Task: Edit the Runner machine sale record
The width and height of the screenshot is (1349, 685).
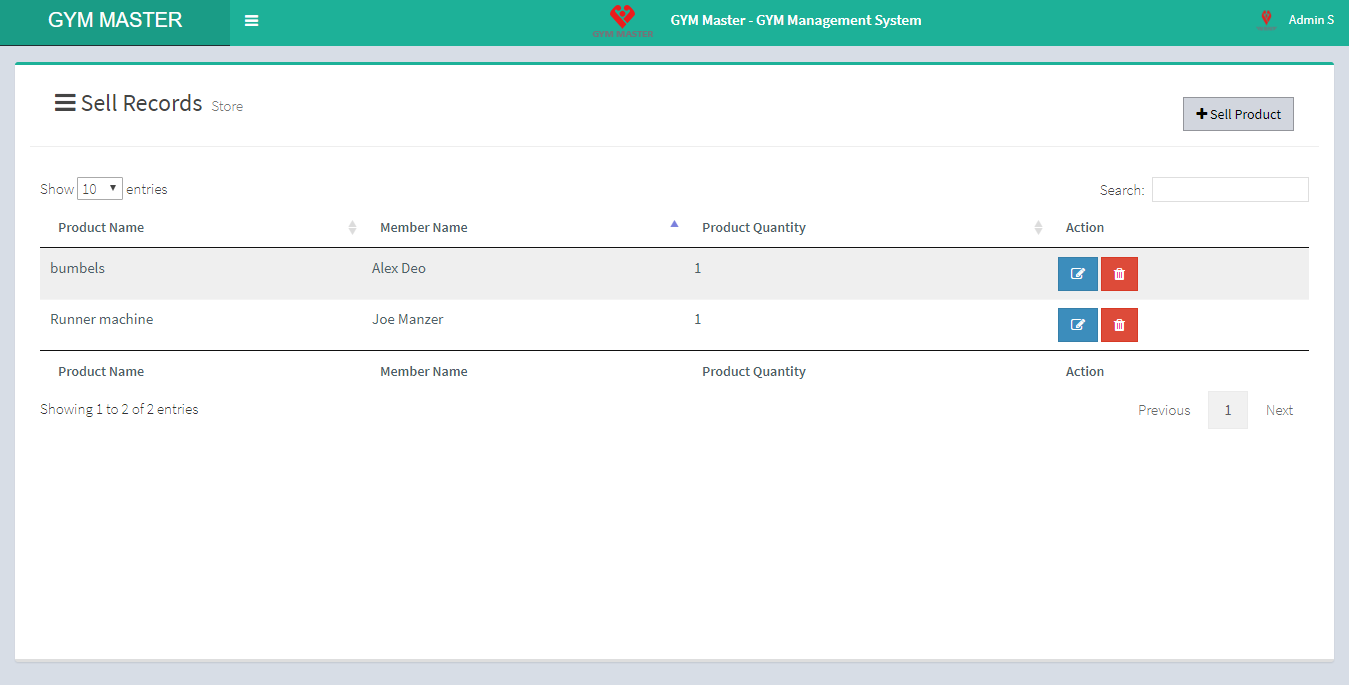Action: click(1077, 325)
